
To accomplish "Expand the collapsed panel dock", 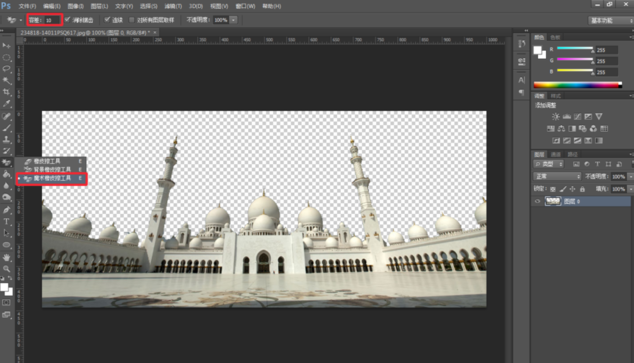I will coord(526,30).
